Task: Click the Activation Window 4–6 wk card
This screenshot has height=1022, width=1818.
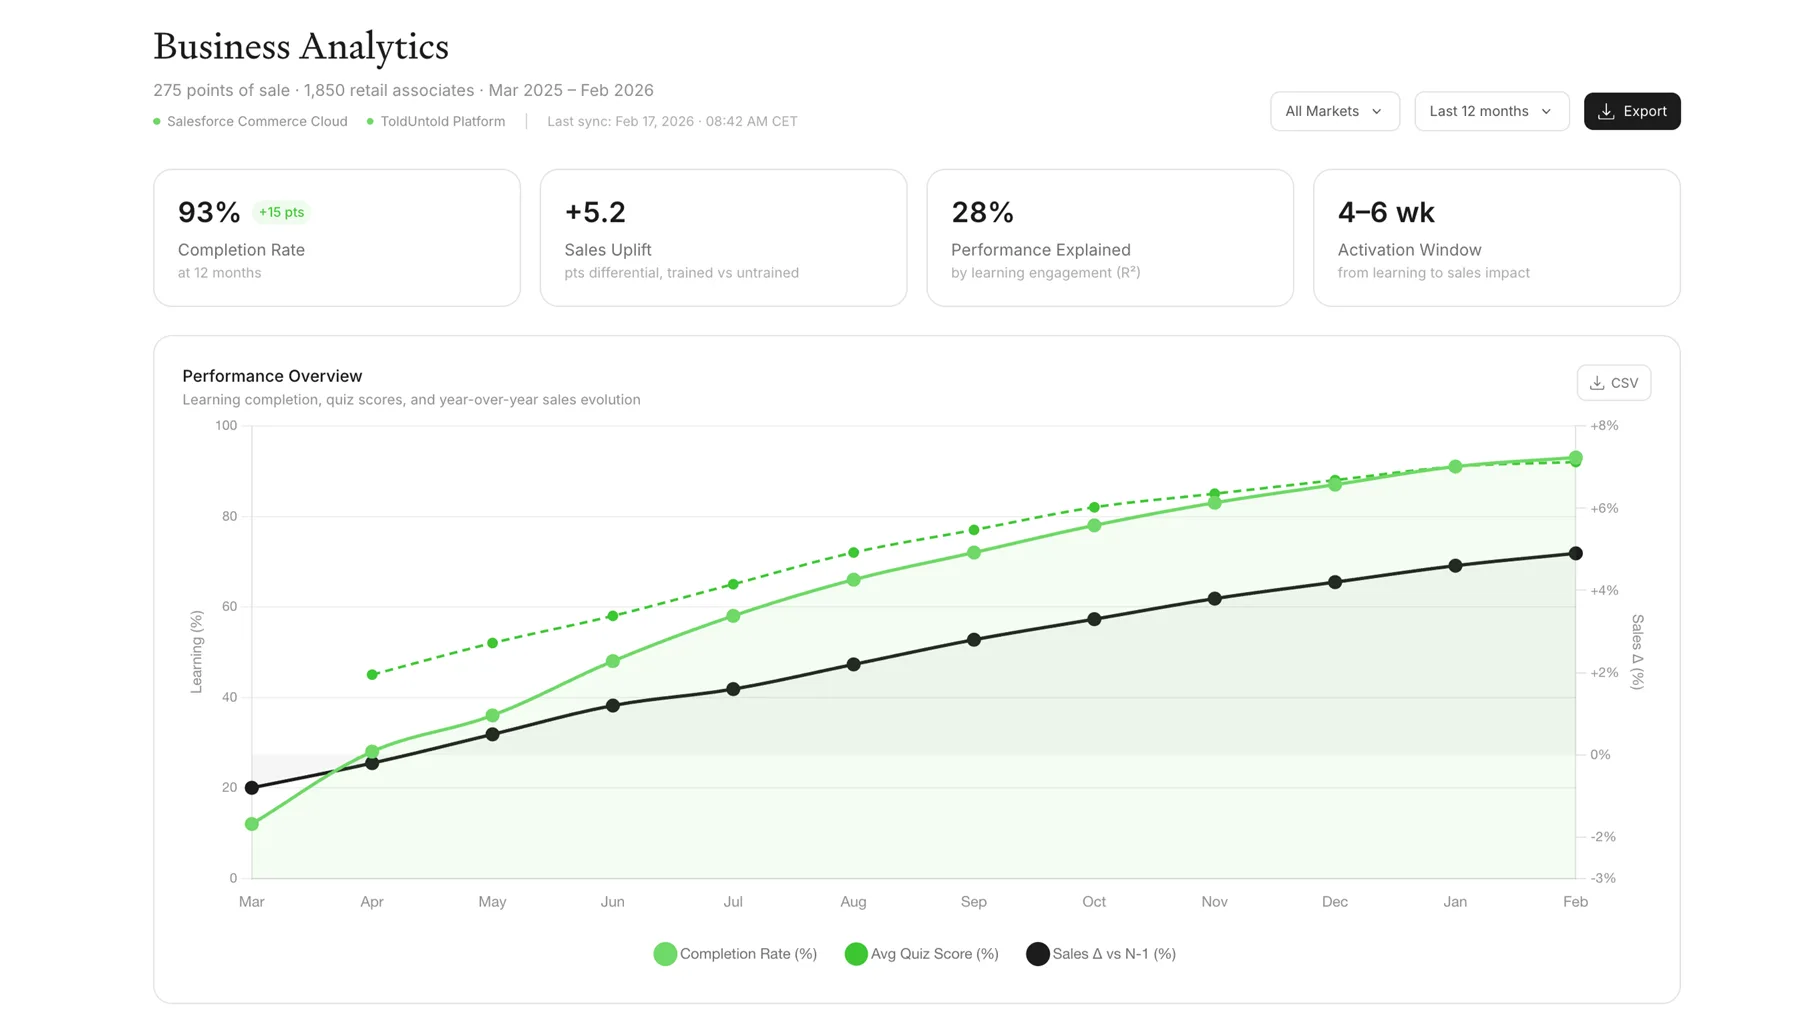Action: pos(1496,238)
